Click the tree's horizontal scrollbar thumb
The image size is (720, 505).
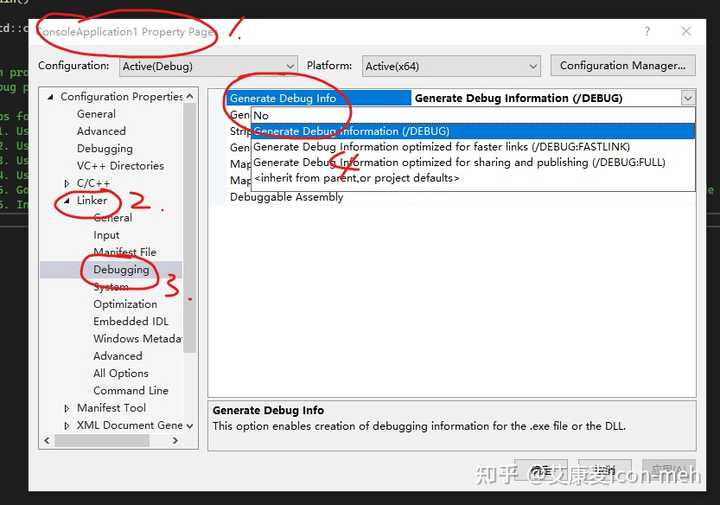pos(102,441)
